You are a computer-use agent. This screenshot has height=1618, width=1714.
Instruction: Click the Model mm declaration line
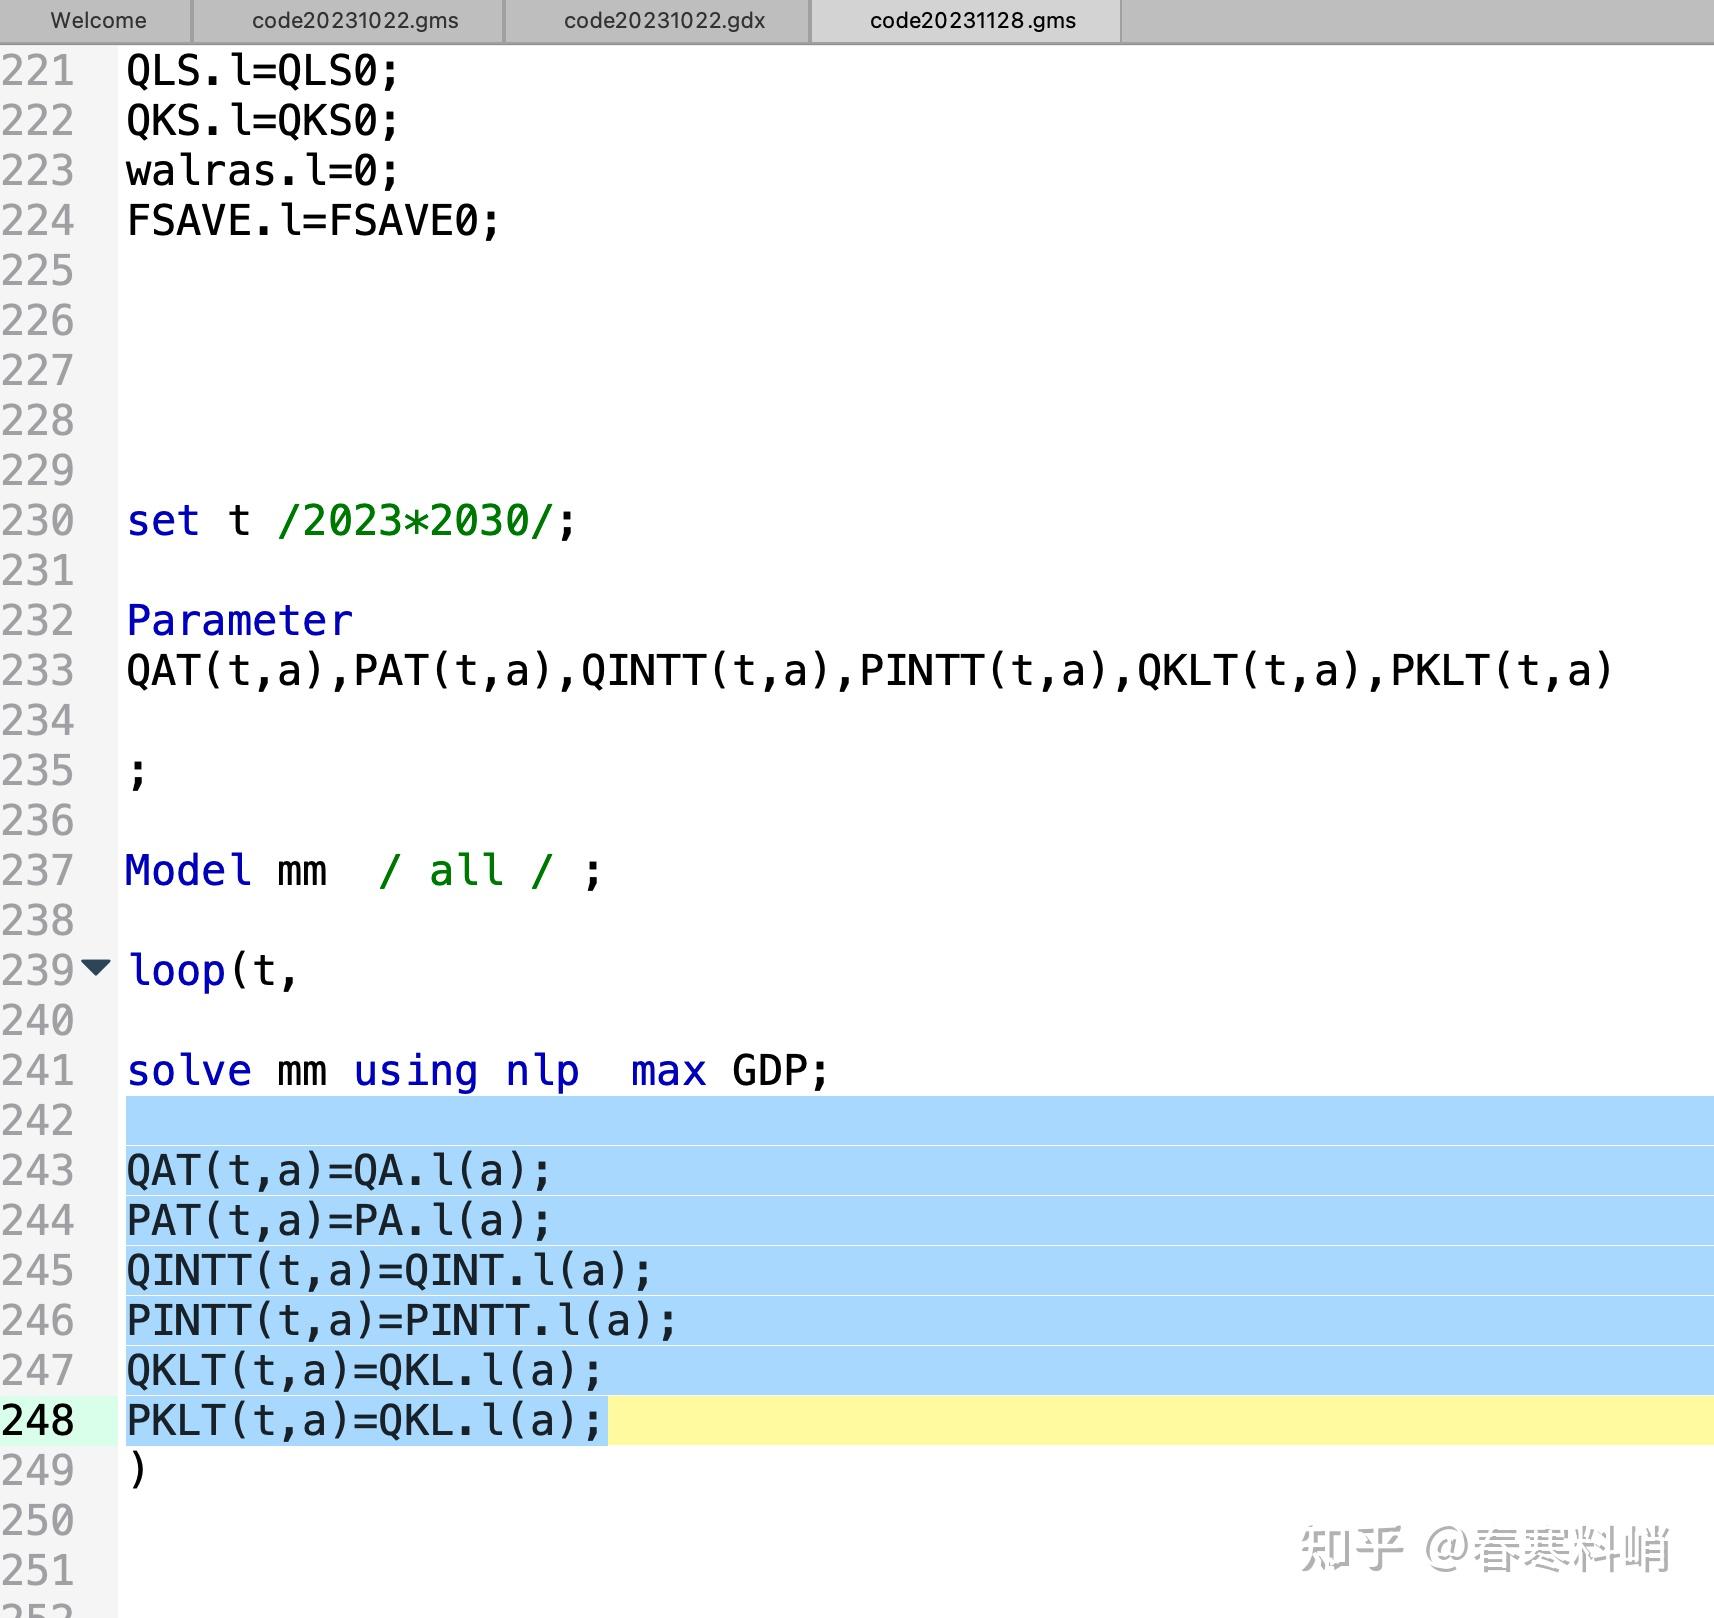coord(300,870)
